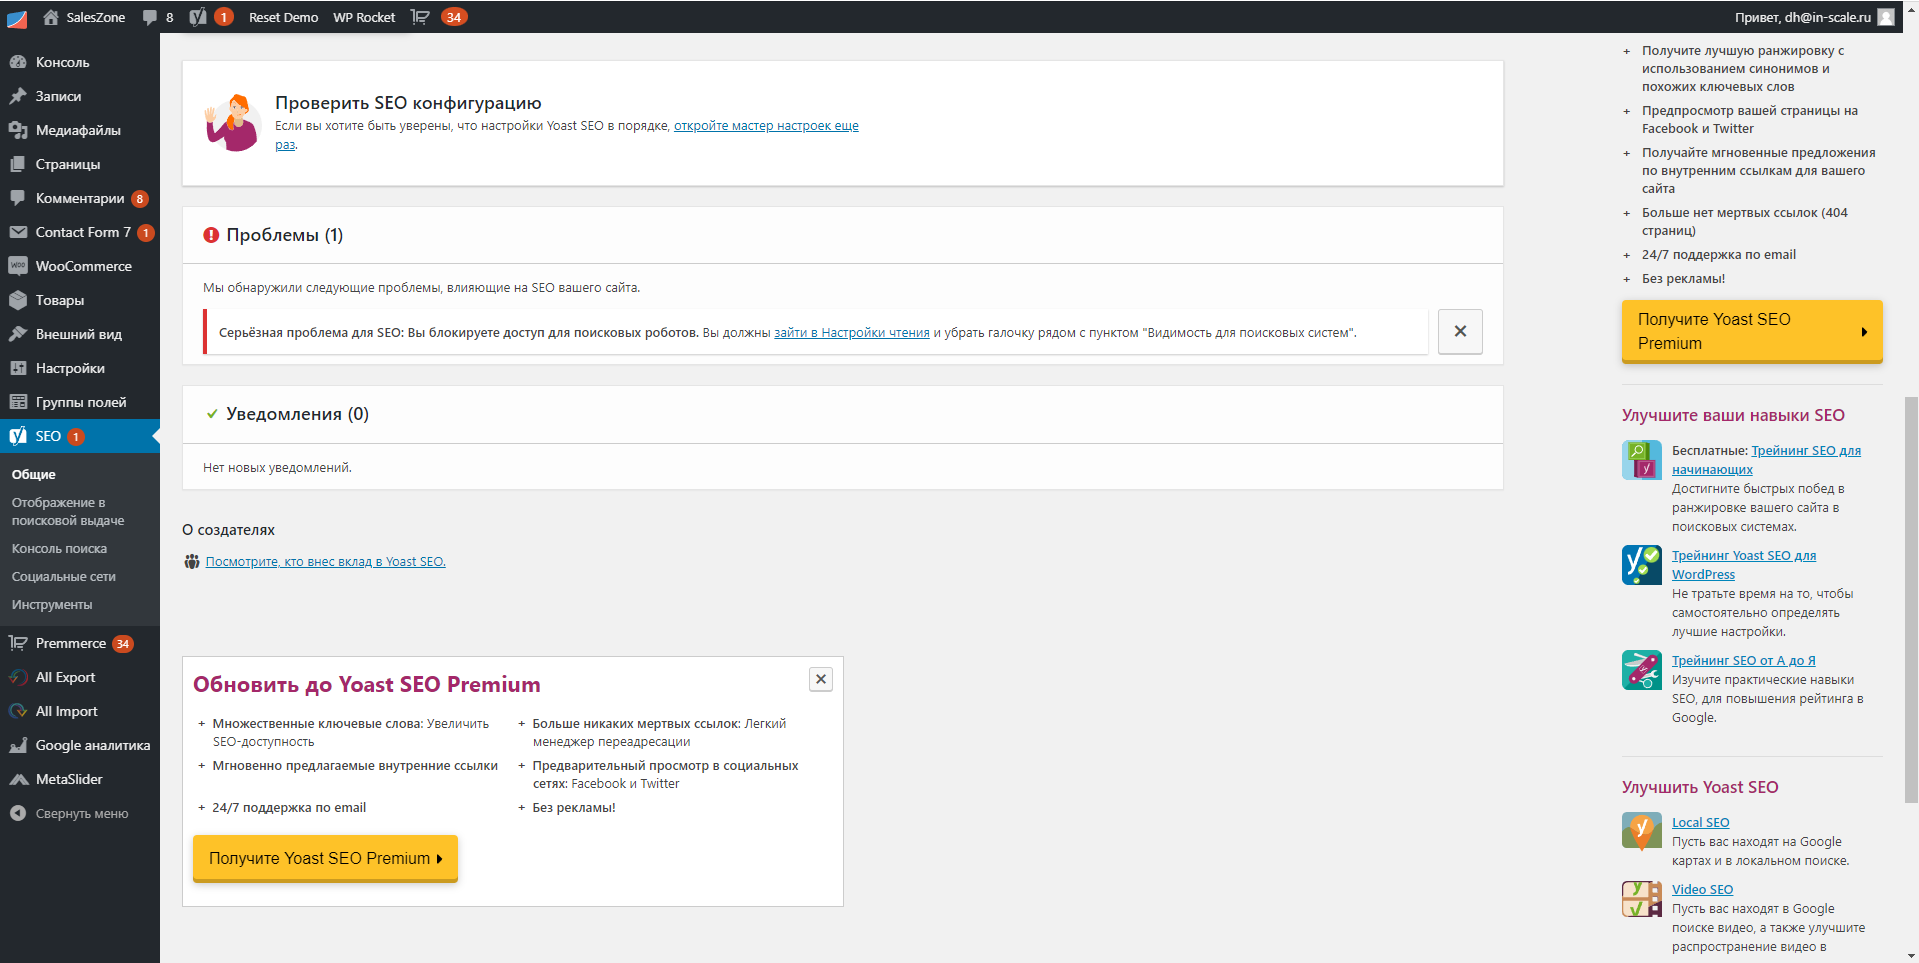1919x963 pixels.
Task: Click the Трейнинг SEO для начинающих icon
Action: tap(1641, 460)
